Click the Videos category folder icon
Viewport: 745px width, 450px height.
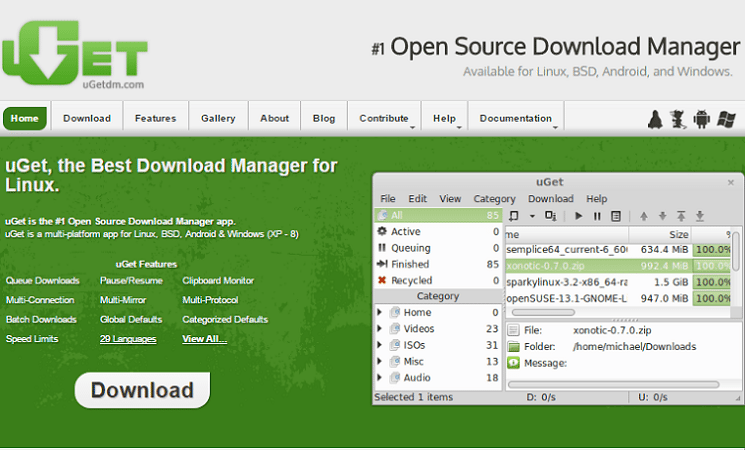pos(395,328)
